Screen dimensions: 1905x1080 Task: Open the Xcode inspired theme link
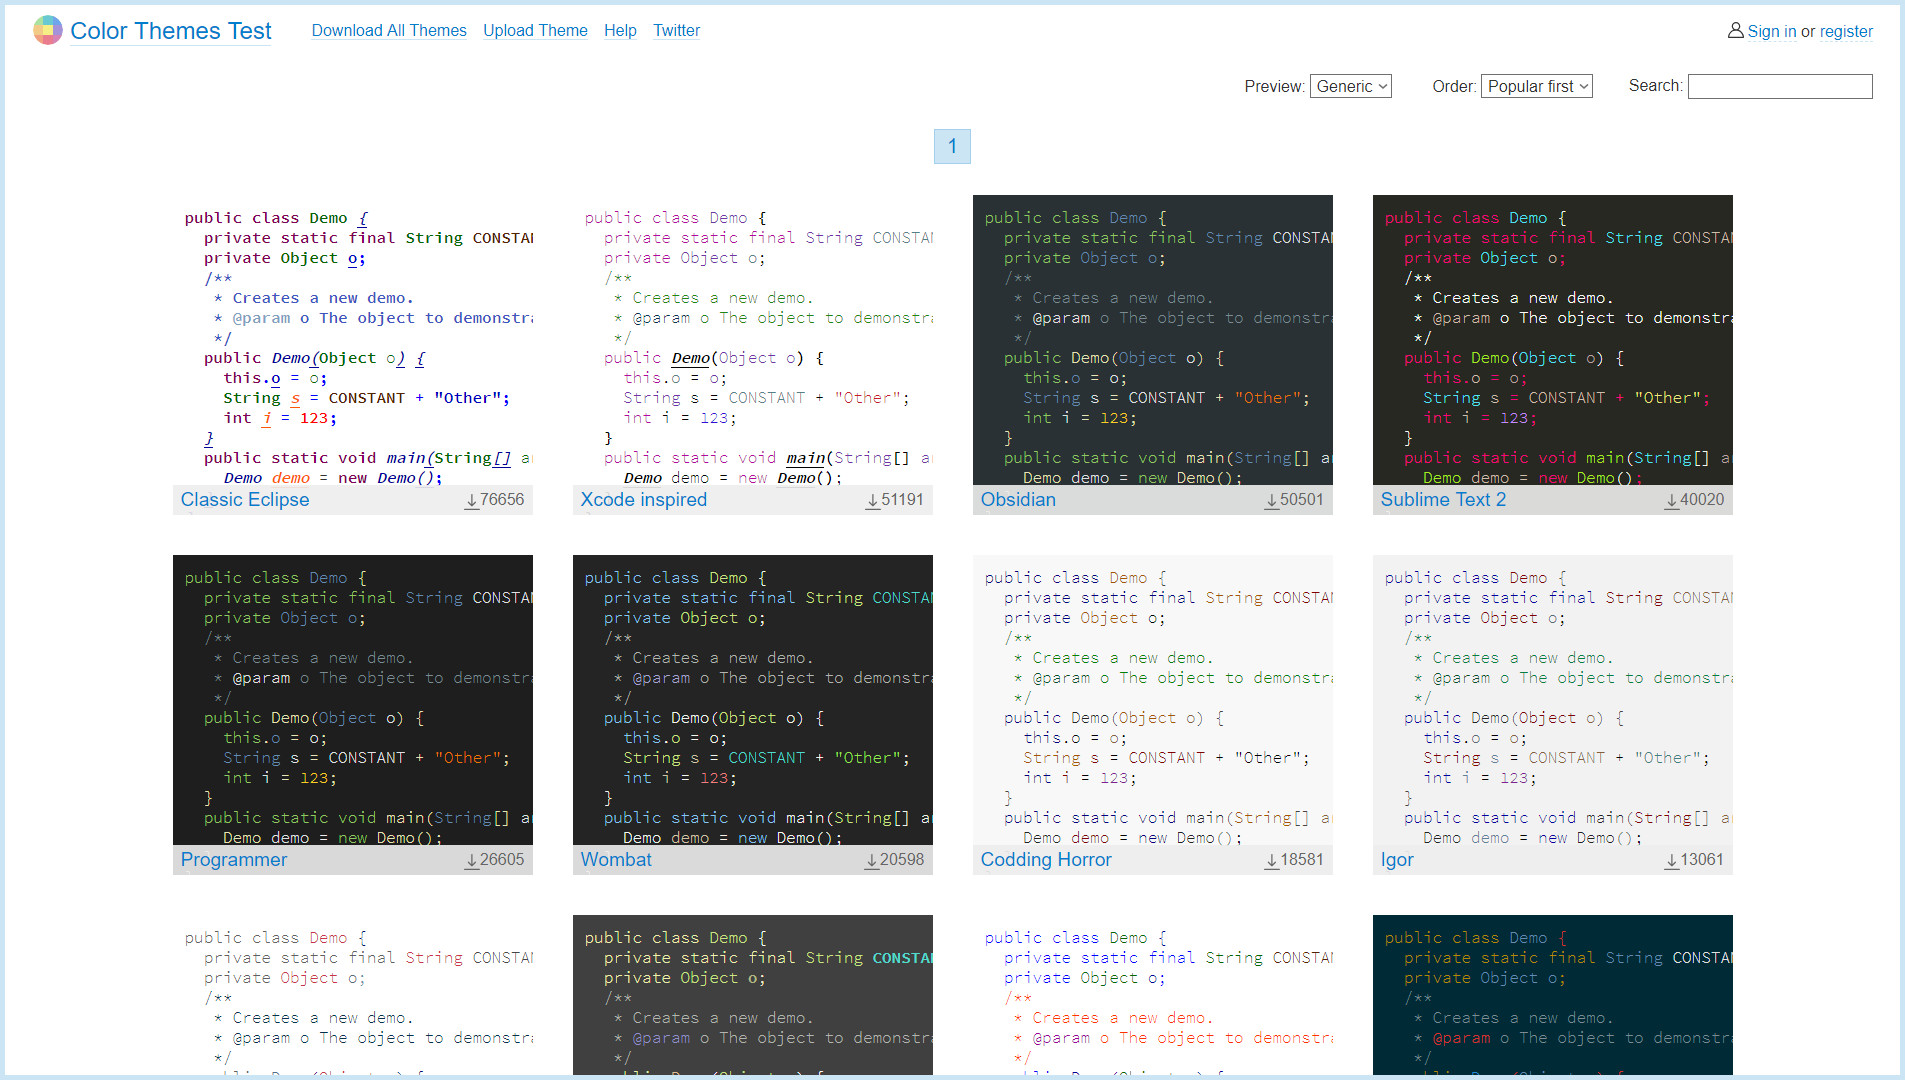coord(644,500)
